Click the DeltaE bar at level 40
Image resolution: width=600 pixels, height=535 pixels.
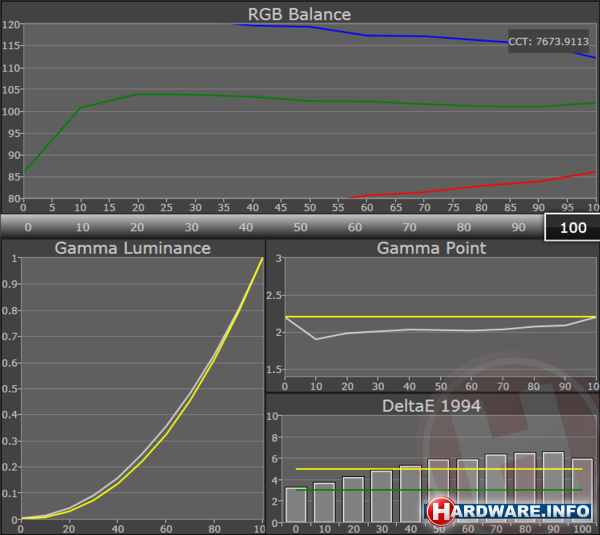coord(411,494)
